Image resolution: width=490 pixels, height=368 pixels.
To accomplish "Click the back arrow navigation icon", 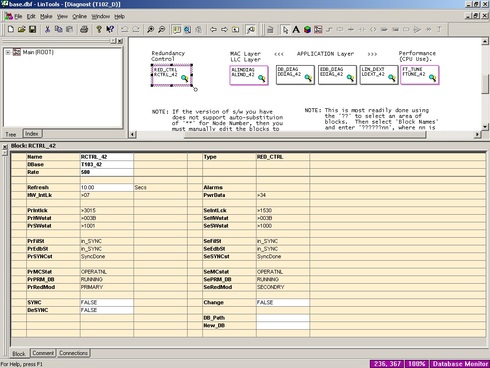I will pyautogui.click(x=213, y=30).
